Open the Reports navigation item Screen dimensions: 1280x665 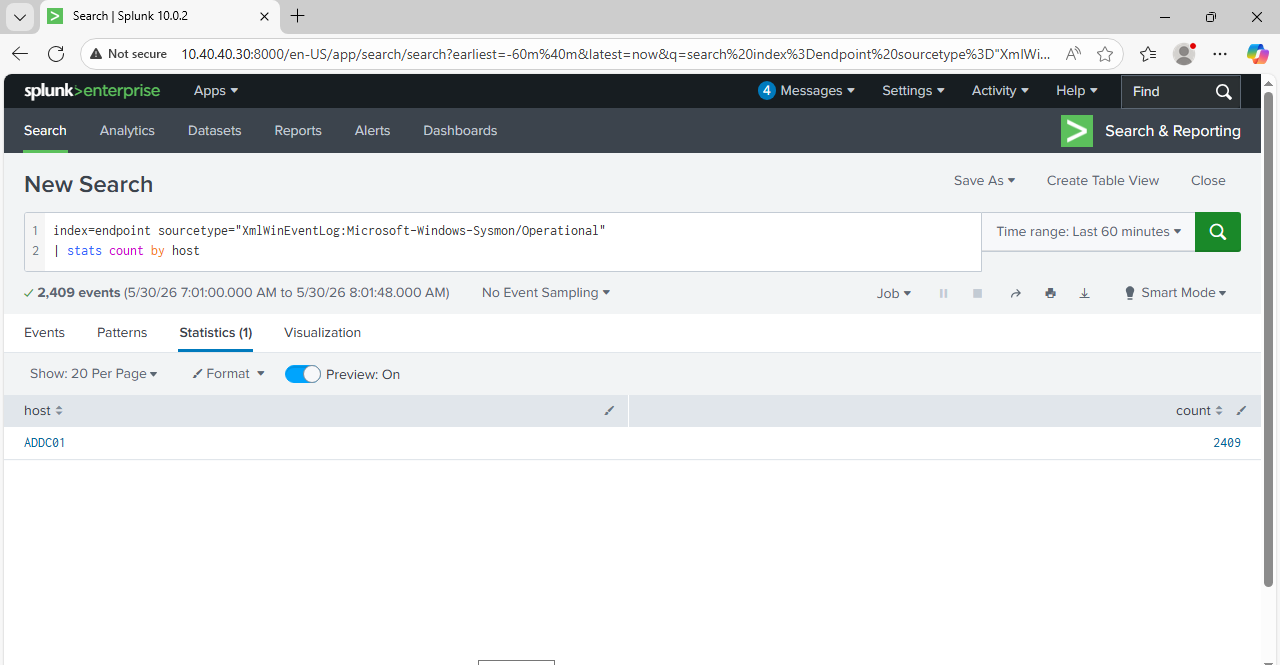point(298,131)
